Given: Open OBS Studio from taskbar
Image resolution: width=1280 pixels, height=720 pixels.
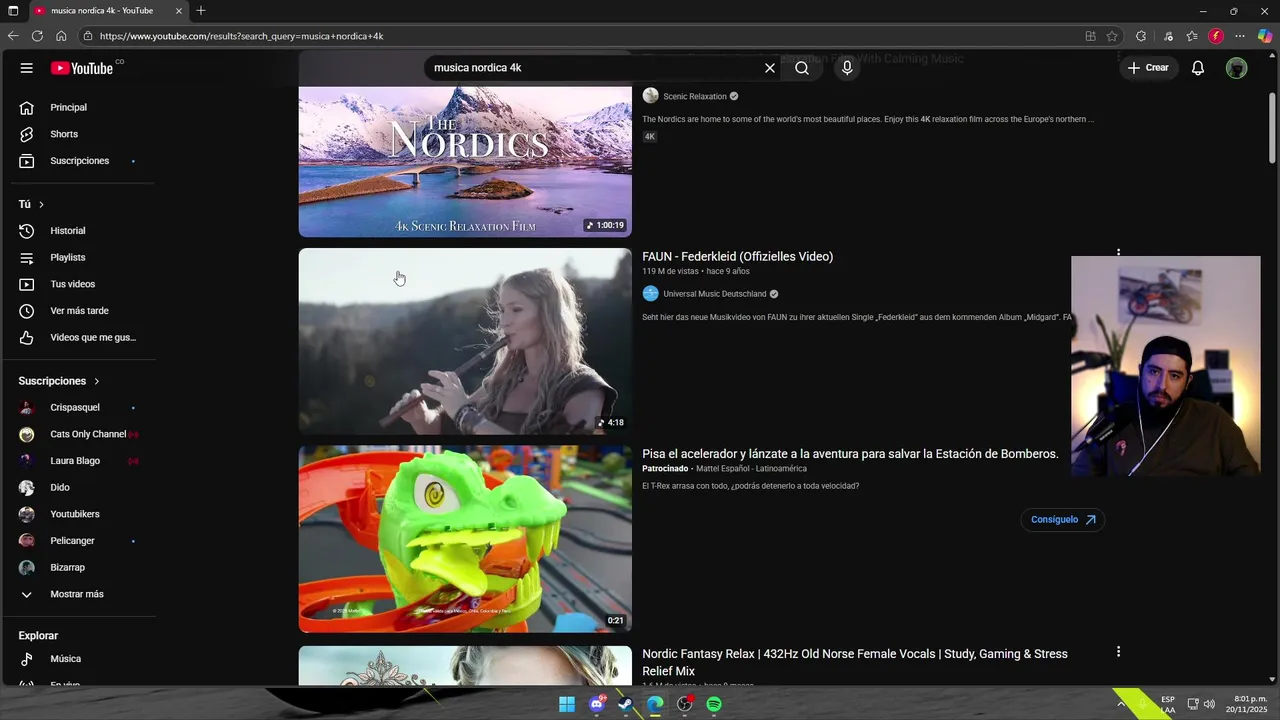Looking at the screenshot, I should tap(685, 704).
